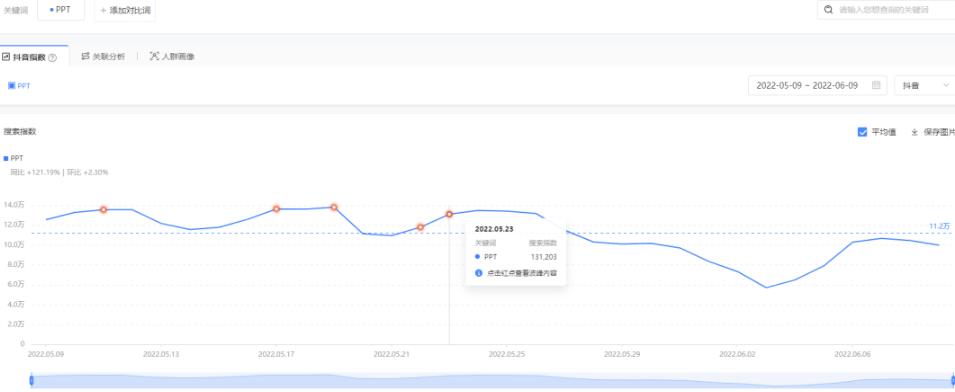Screen dimensions: 955x392
Task: Click the search magnifier icon
Action: [x=828, y=10]
